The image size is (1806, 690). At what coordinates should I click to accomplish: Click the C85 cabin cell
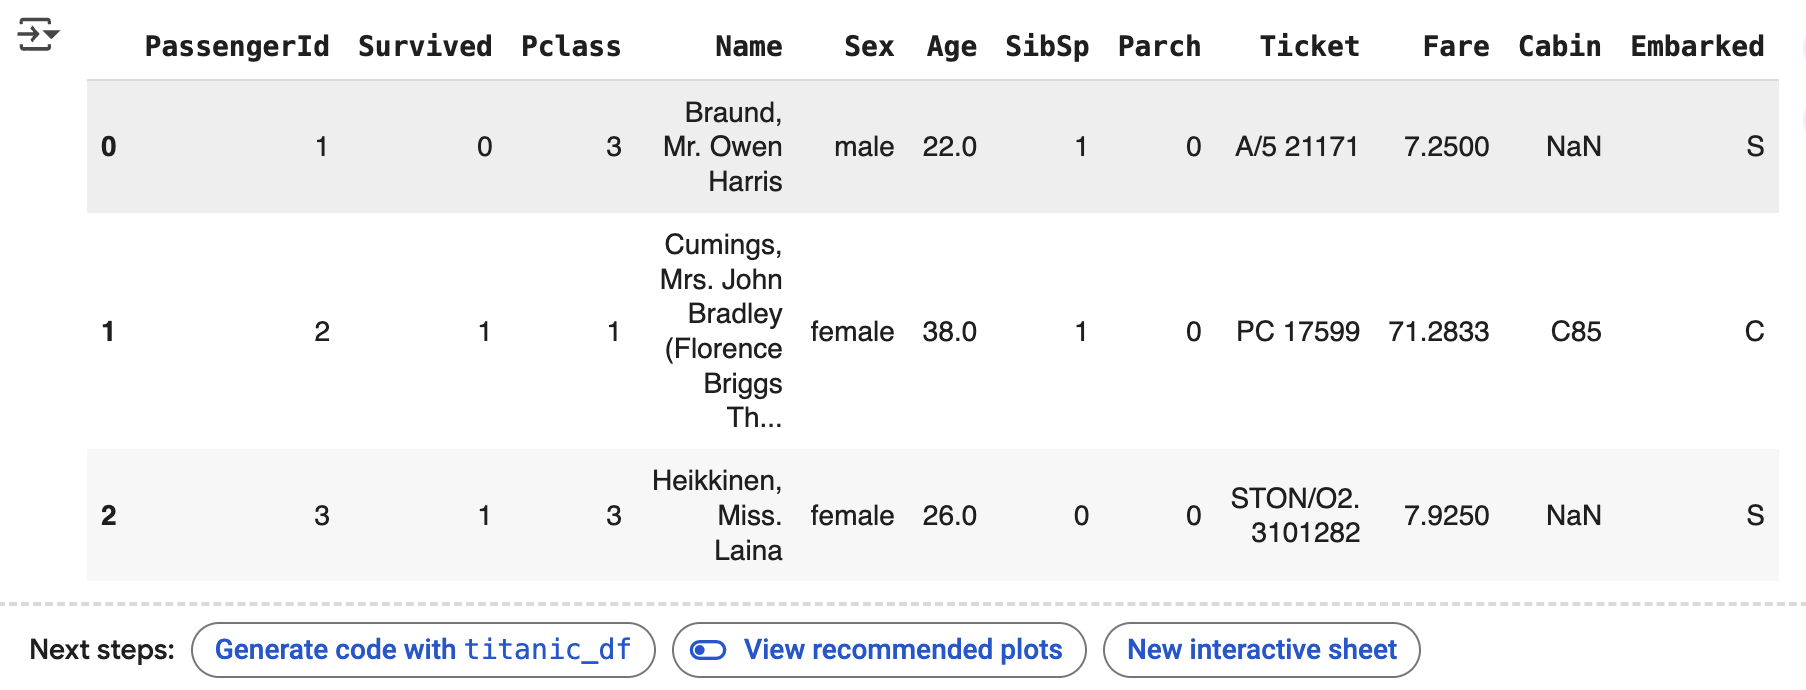pyautogui.click(x=1576, y=332)
